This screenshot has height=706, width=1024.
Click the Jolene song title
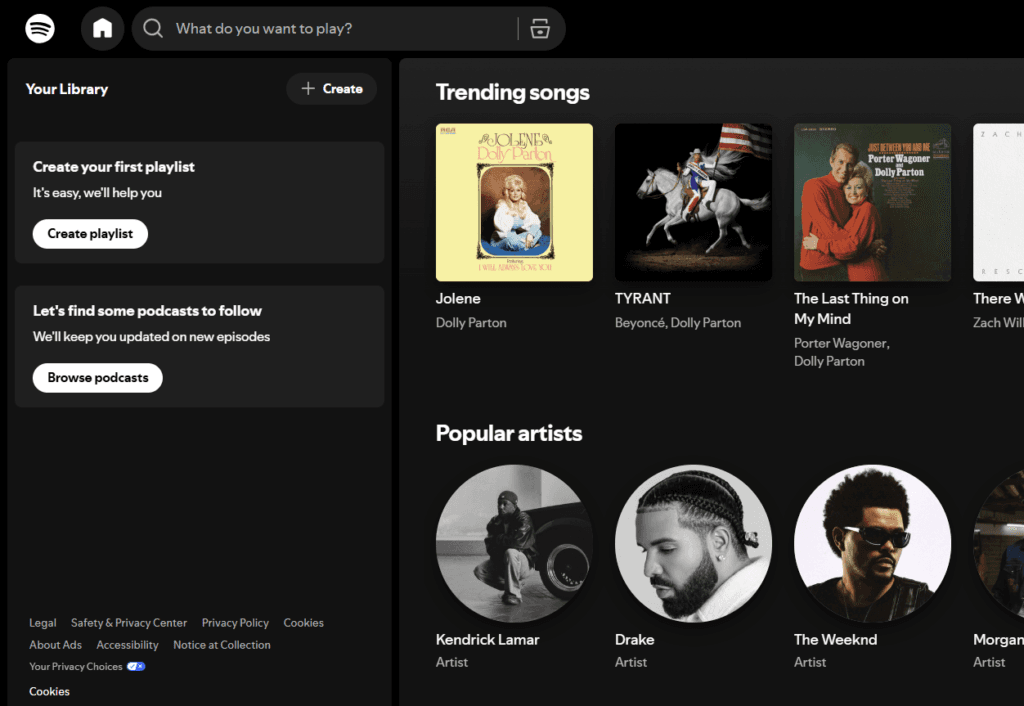[458, 298]
